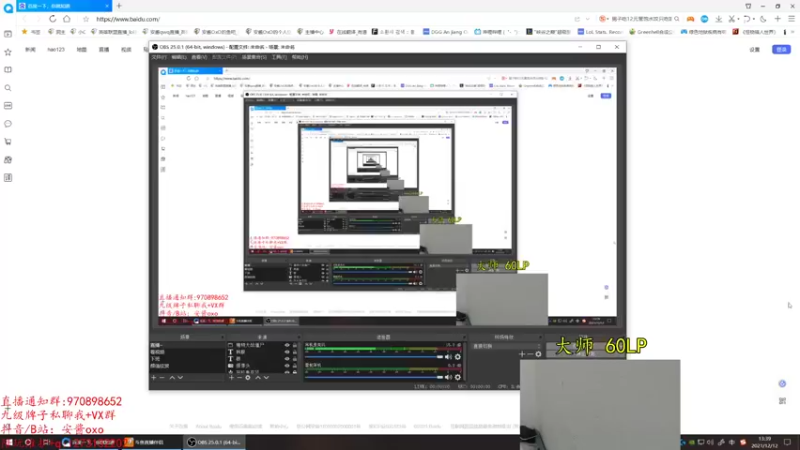Viewport: 800px width, 450px height.
Task: Open the address bar dropdown arrow
Action: tap(588, 19)
